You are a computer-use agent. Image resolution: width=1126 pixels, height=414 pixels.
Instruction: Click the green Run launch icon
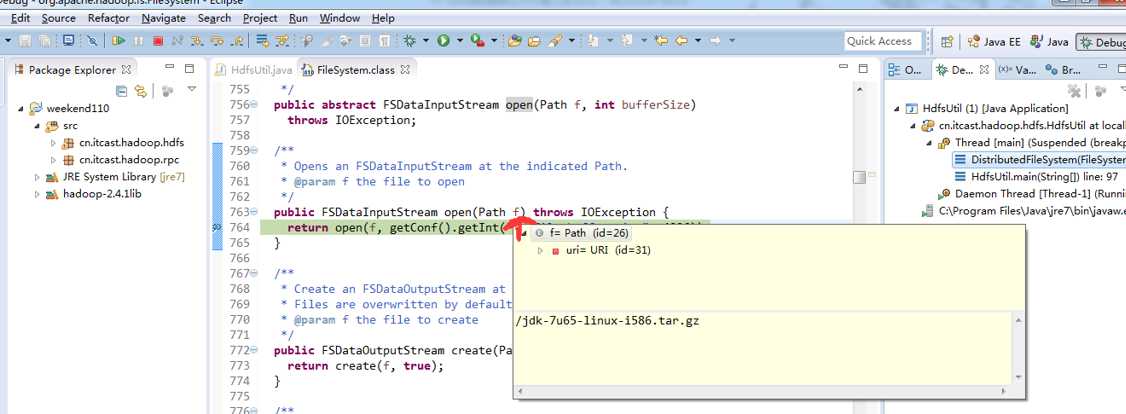[x=443, y=41]
